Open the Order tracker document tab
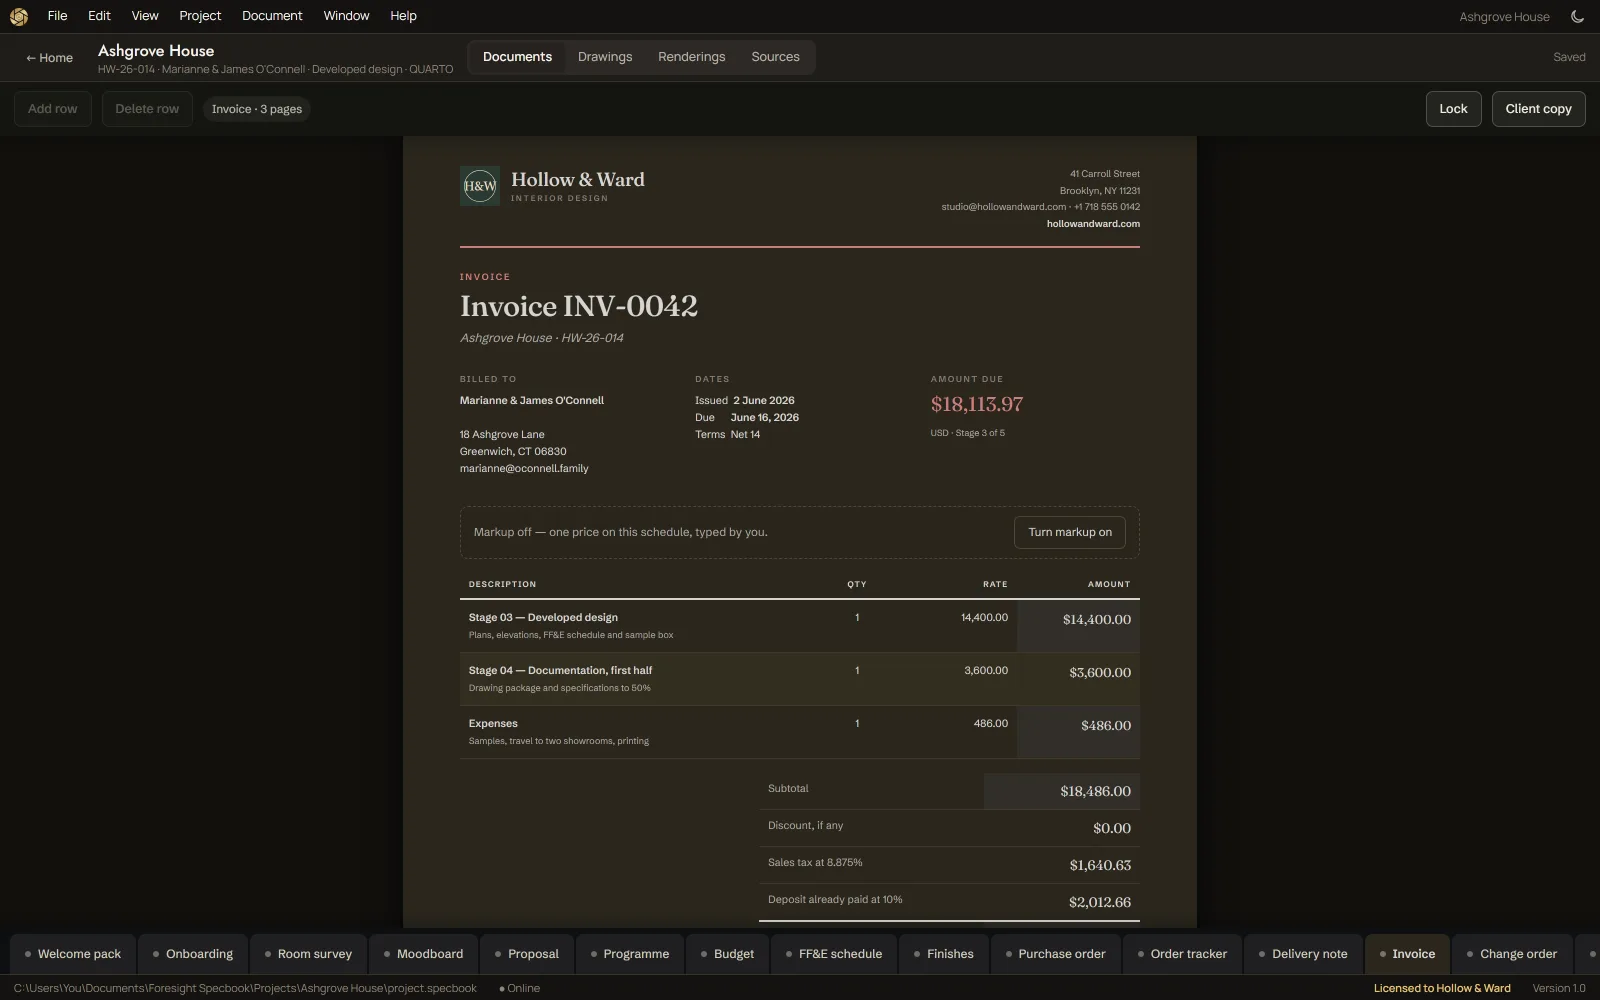 [x=1183, y=954]
